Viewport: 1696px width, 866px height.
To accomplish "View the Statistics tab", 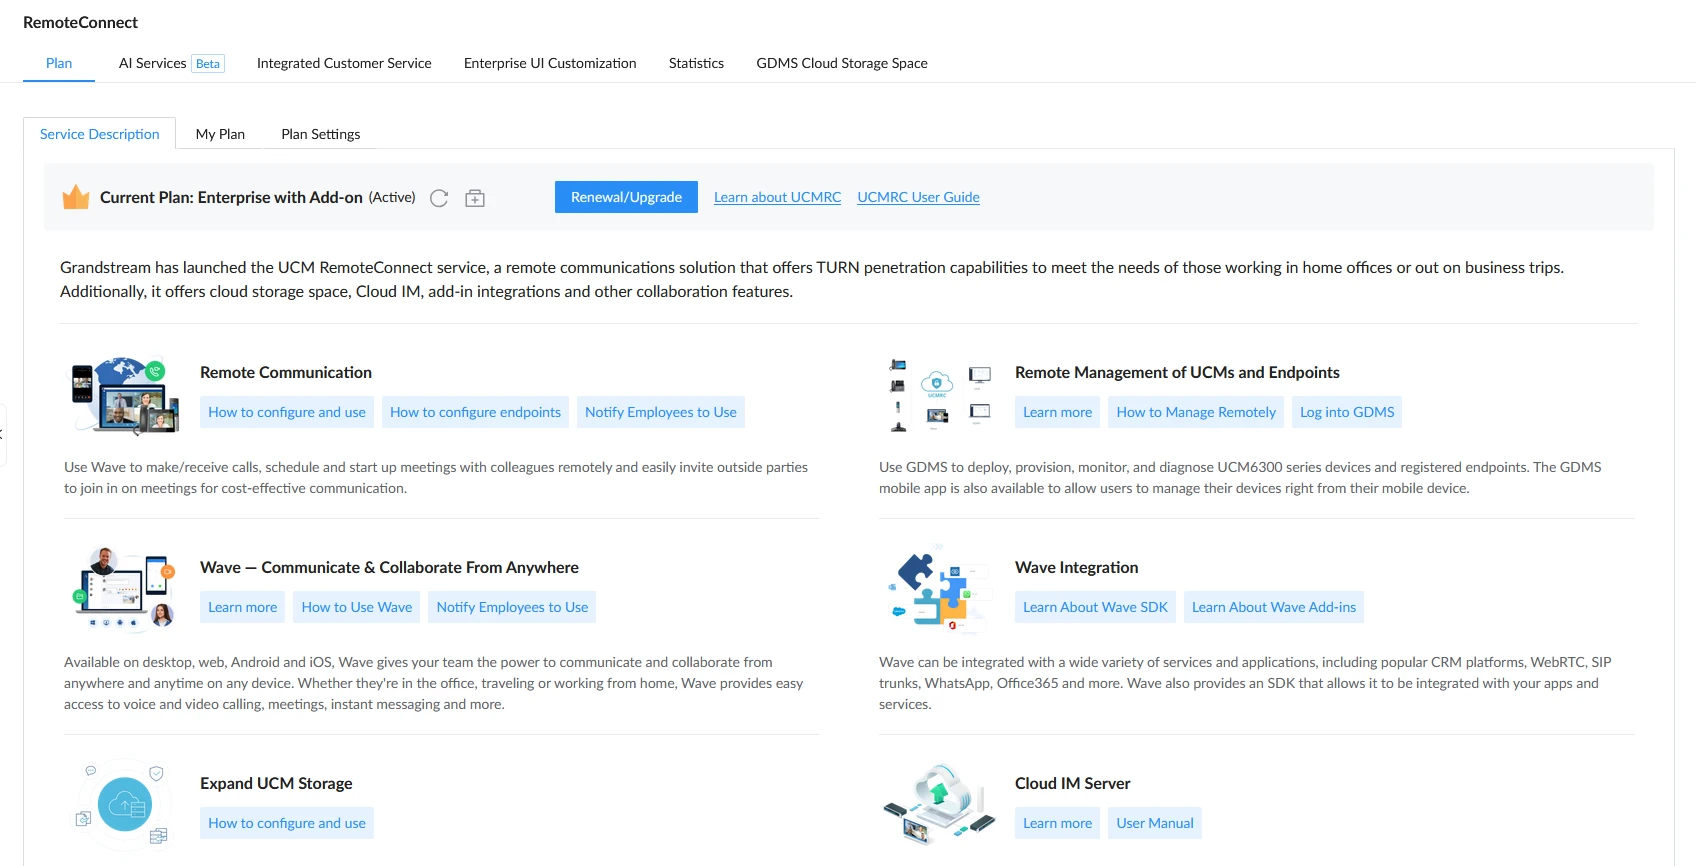I will (696, 63).
